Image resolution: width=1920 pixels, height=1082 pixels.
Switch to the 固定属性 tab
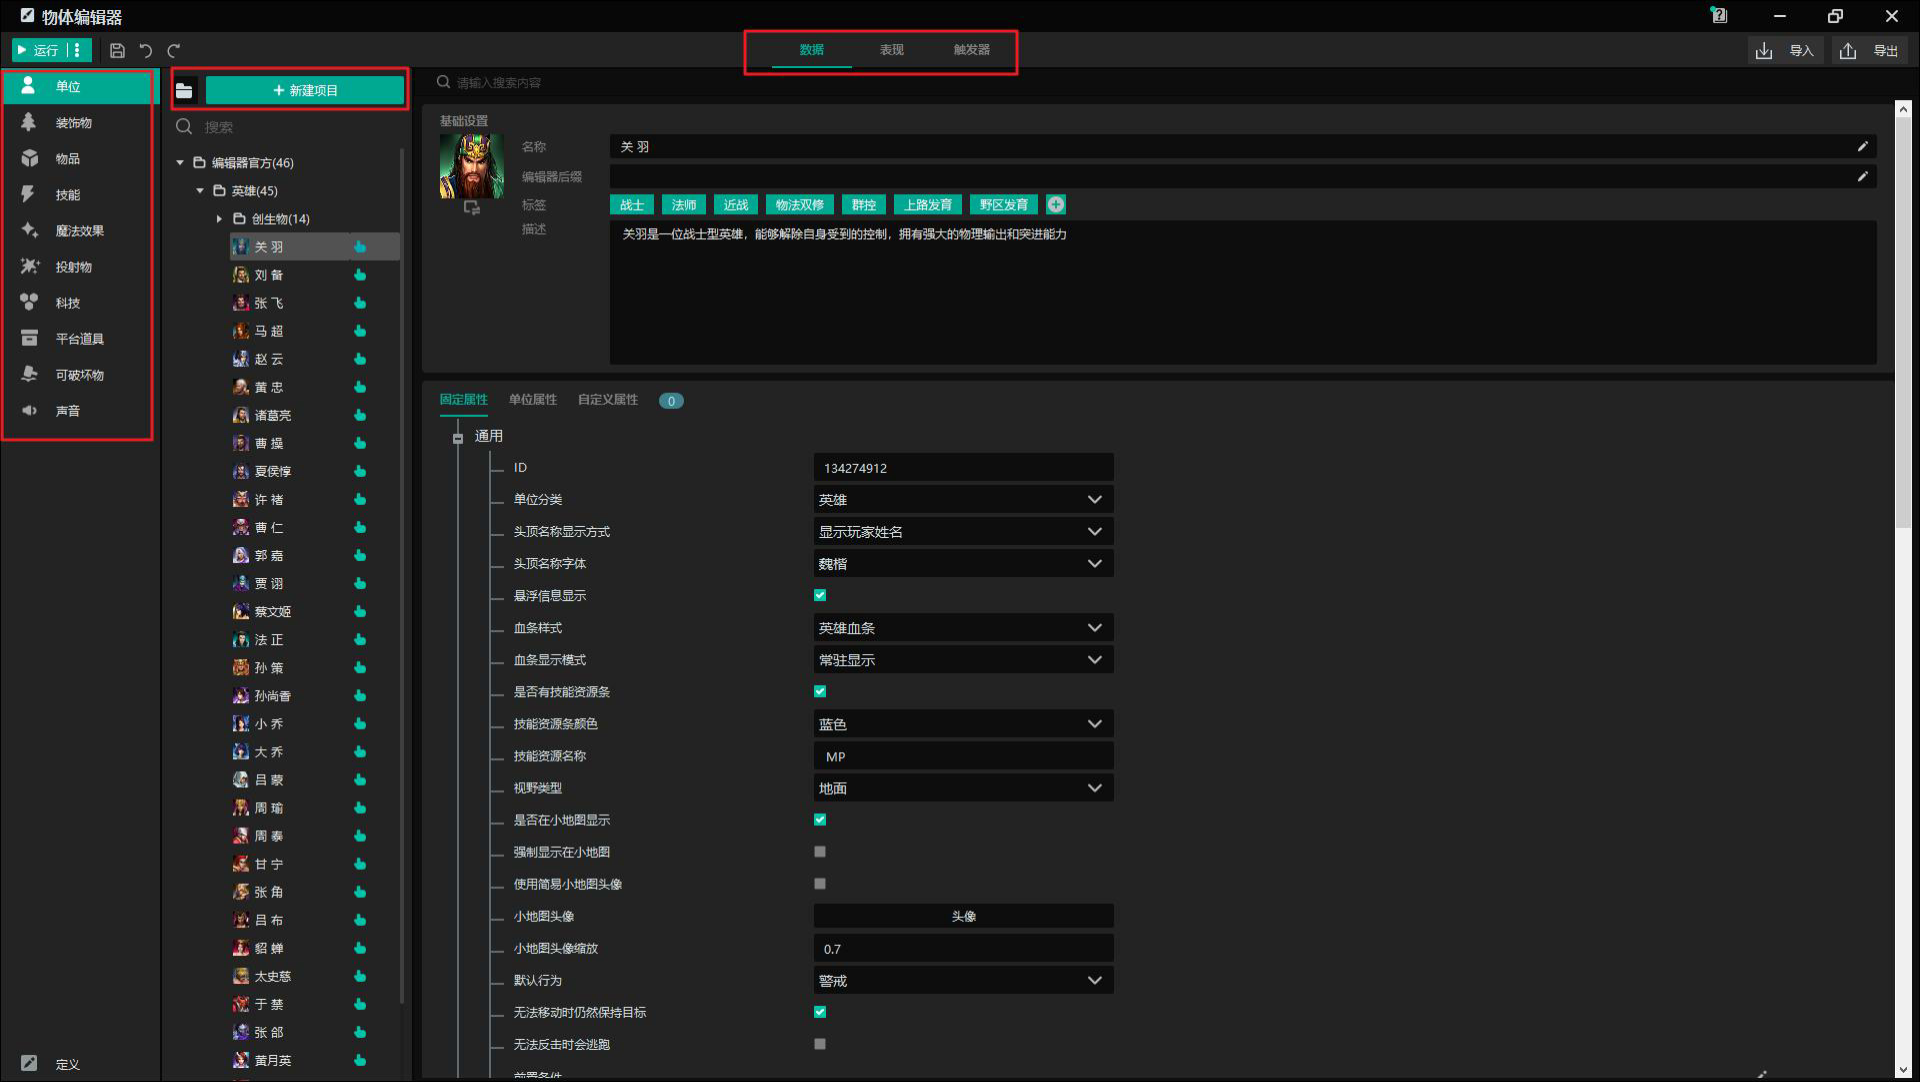463,400
